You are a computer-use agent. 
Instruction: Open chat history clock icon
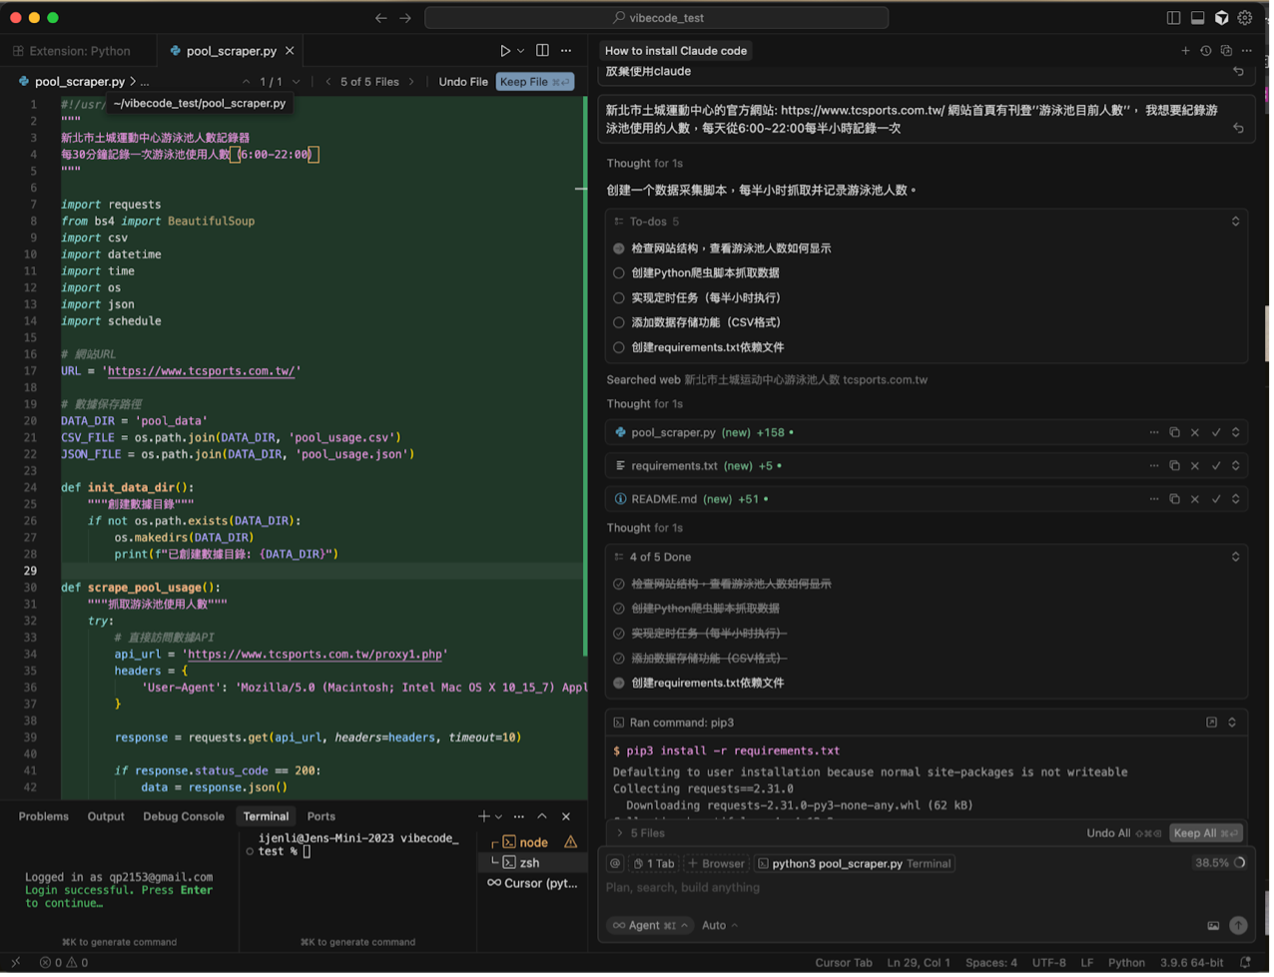pyautogui.click(x=1206, y=51)
